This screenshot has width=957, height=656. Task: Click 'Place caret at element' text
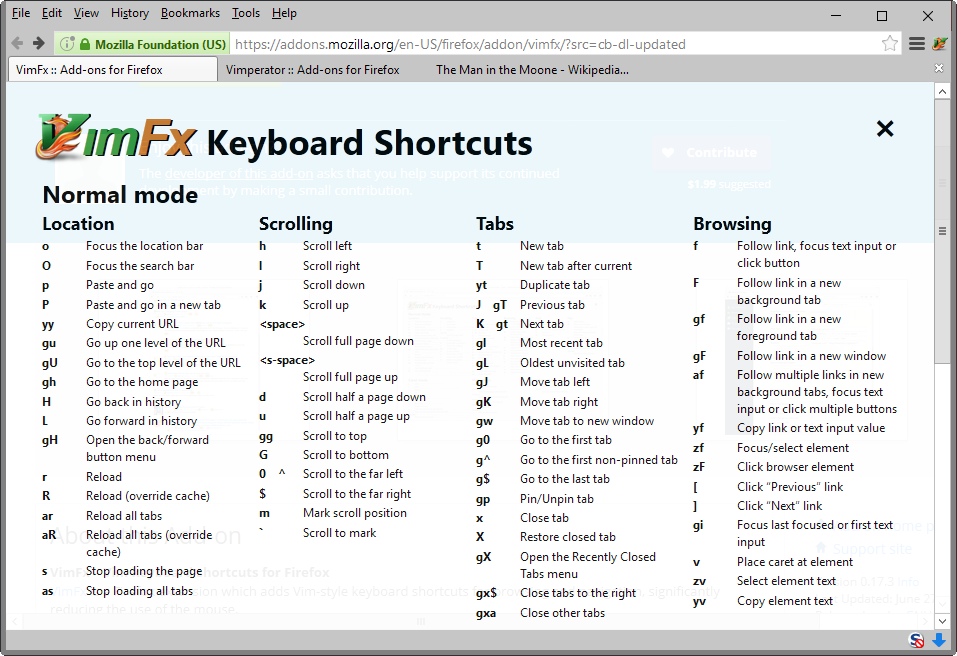(795, 562)
